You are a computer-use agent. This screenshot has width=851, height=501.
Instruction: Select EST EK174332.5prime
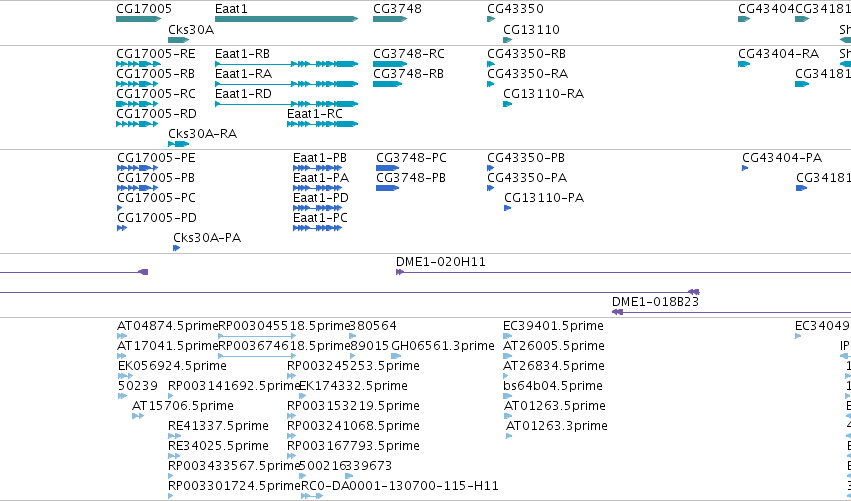click(302, 396)
